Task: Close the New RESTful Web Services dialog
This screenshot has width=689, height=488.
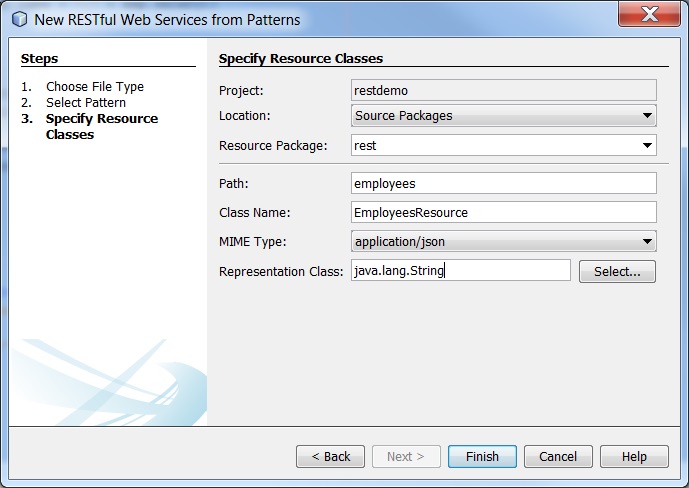Action: tap(649, 14)
